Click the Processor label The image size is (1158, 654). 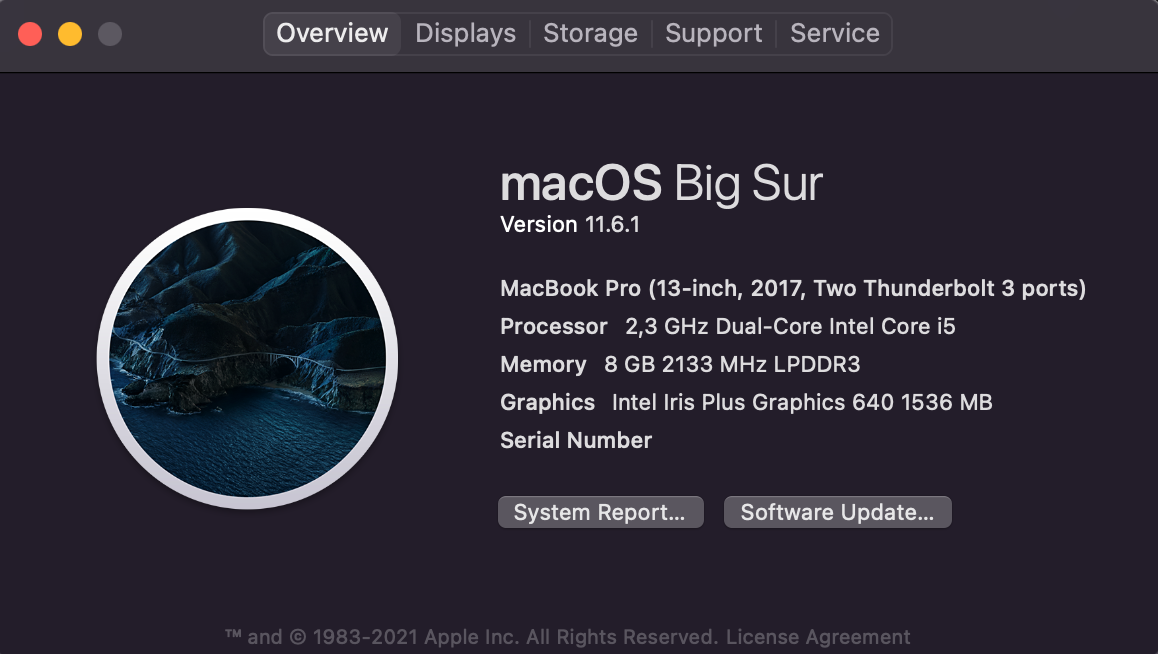pyautogui.click(x=553, y=327)
